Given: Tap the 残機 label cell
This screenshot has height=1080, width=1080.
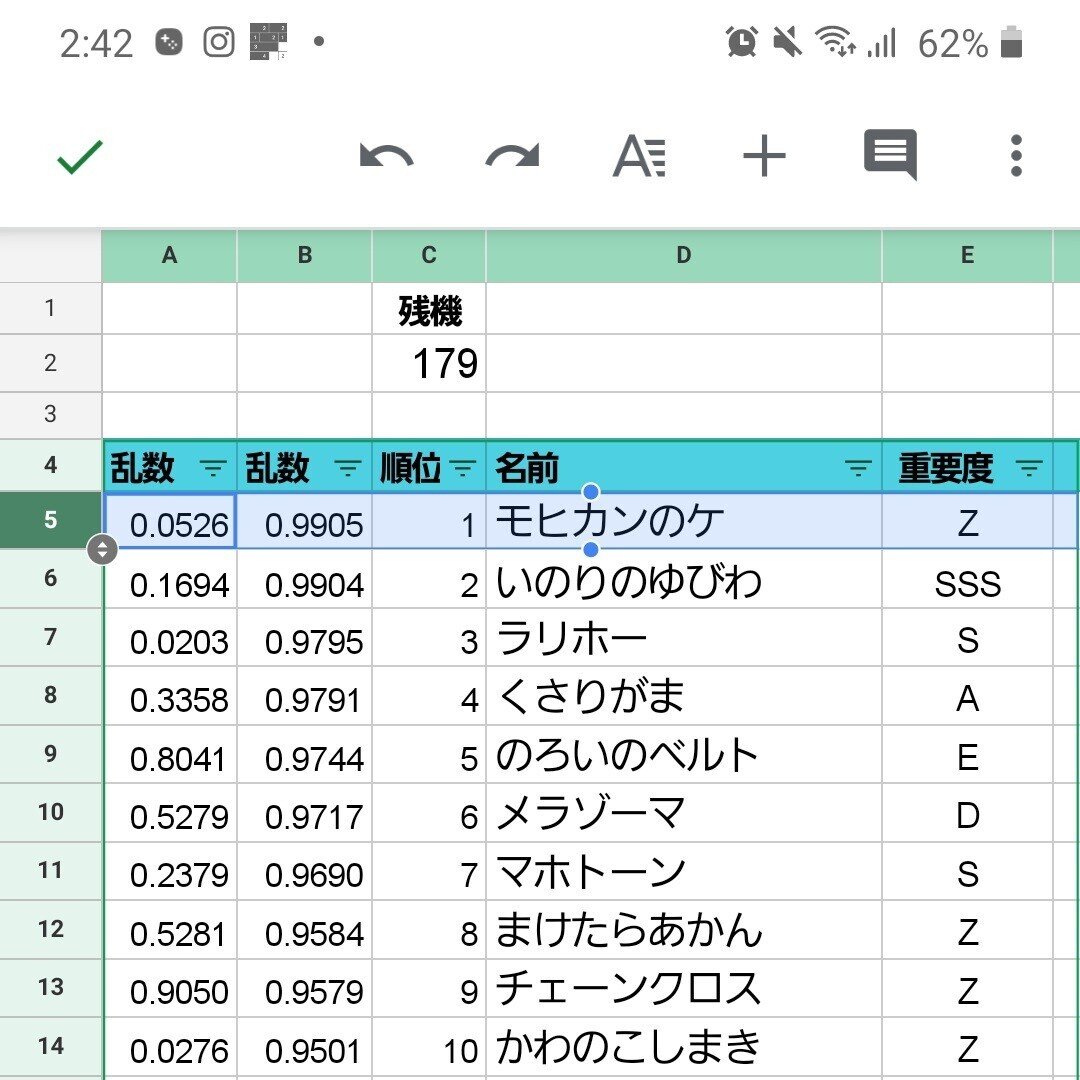Looking at the screenshot, I should click(x=429, y=311).
